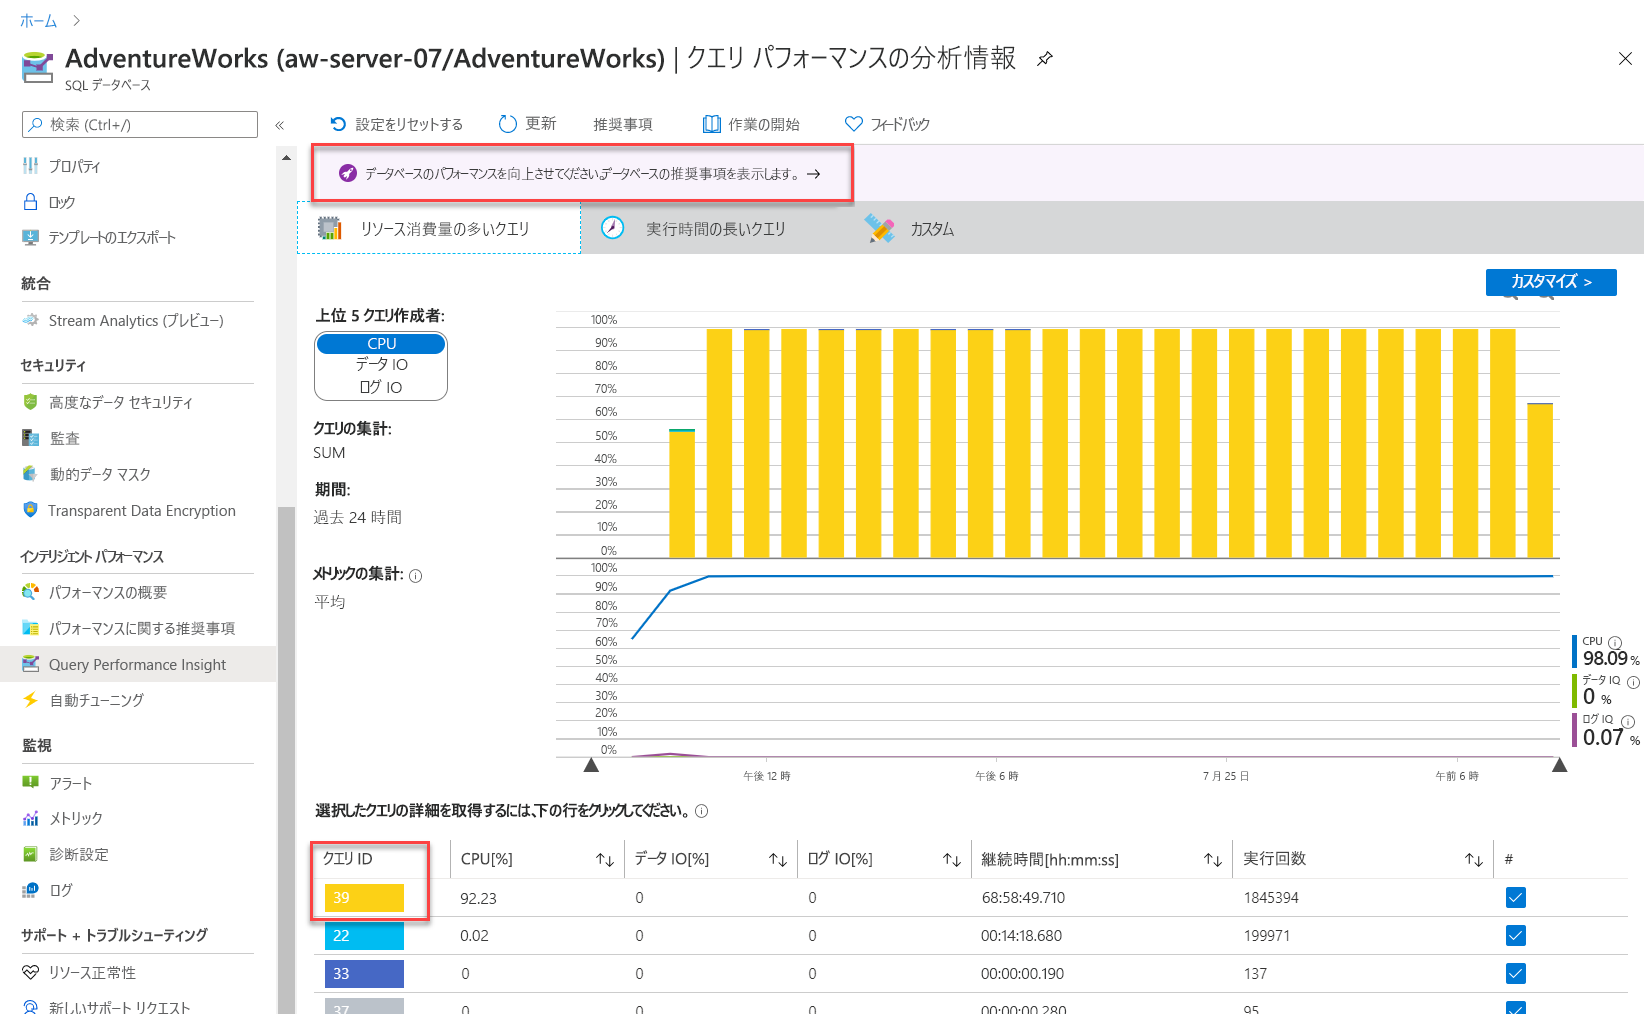
Task: Click the 監査 icon
Action: (x=31, y=438)
